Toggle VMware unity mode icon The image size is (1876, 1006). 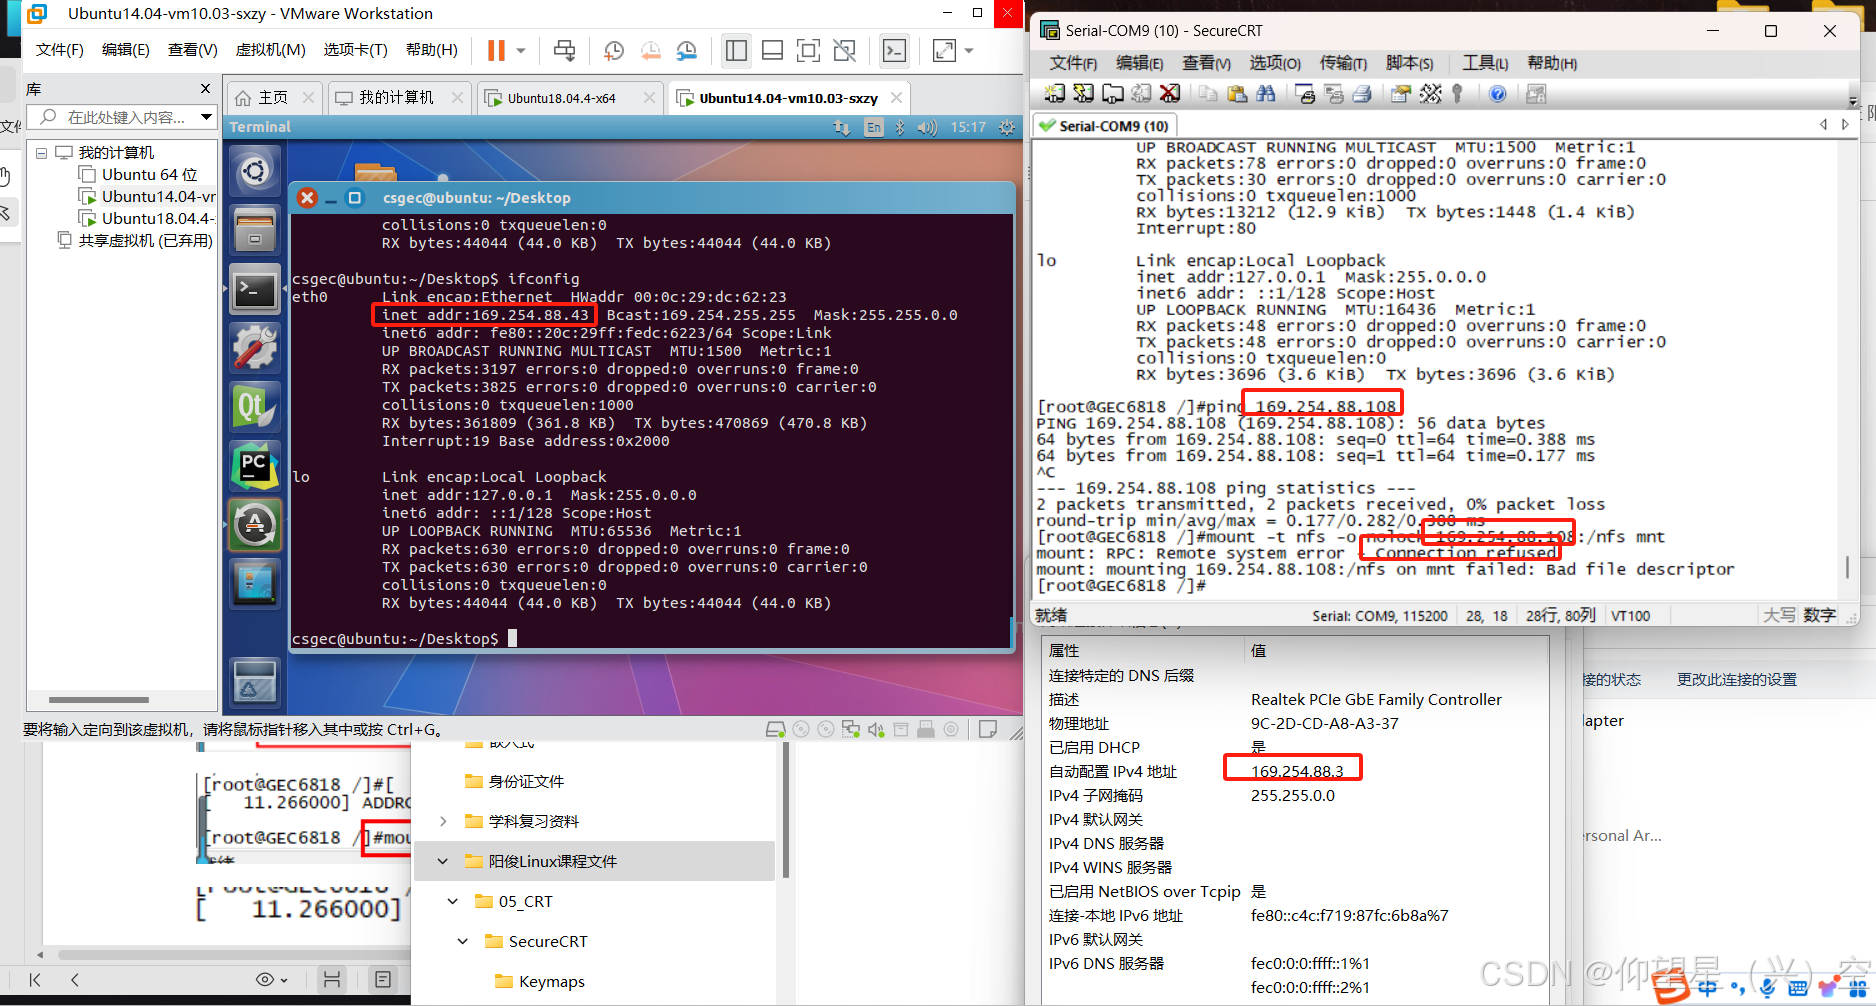pos(844,50)
